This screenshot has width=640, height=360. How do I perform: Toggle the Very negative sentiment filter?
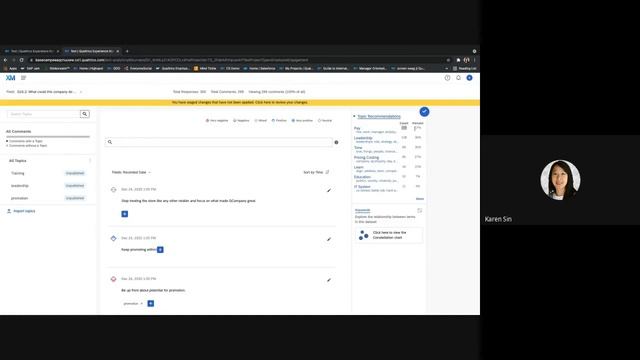coord(217,120)
